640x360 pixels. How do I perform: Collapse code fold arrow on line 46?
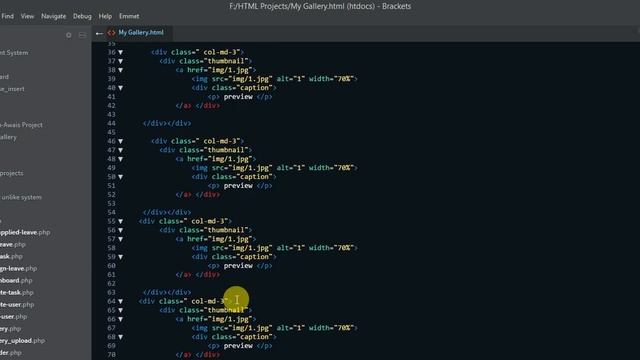tap(120, 141)
